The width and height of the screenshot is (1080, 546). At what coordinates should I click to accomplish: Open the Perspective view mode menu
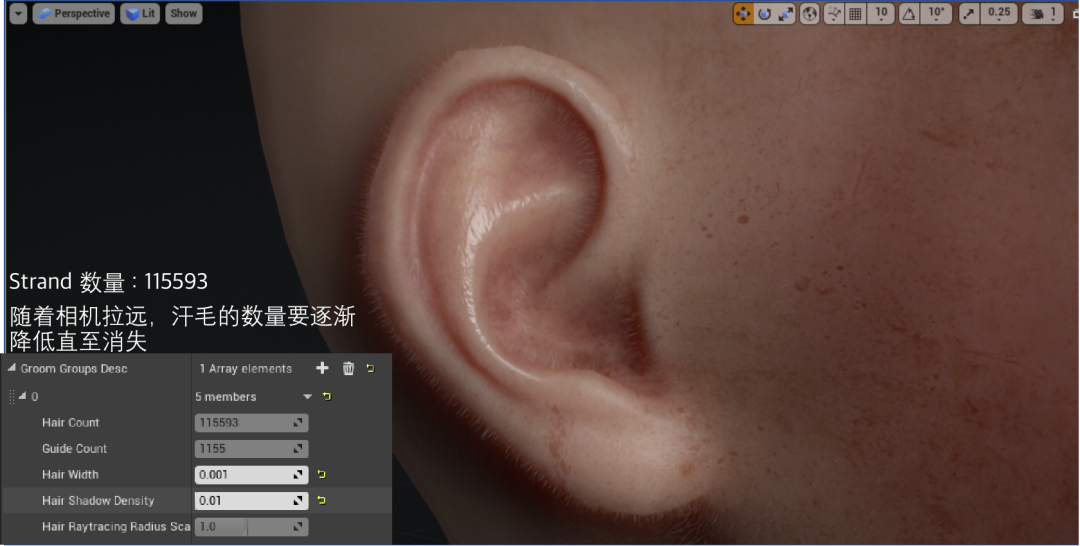coord(74,14)
